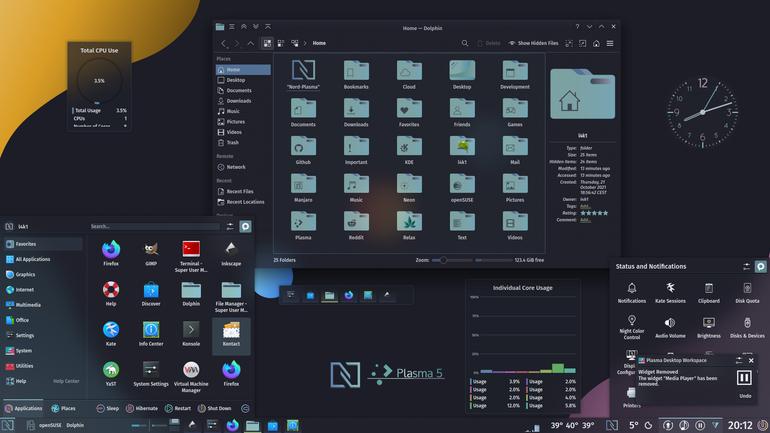The image size is (770, 433).
Task: Open the Night Color Control tray item
Action: [632, 327]
